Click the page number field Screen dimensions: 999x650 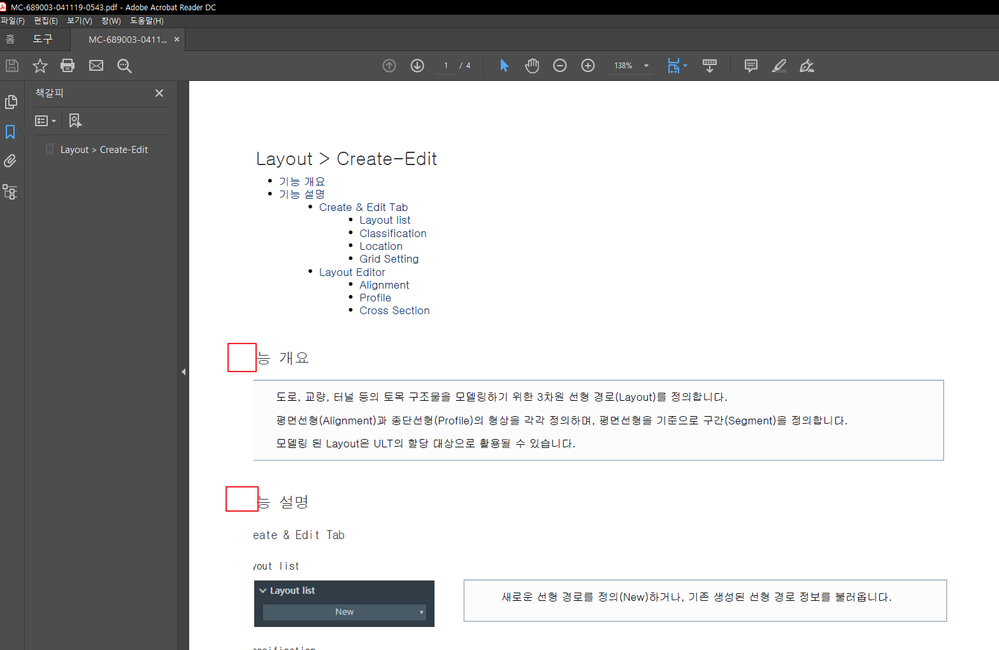446,66
